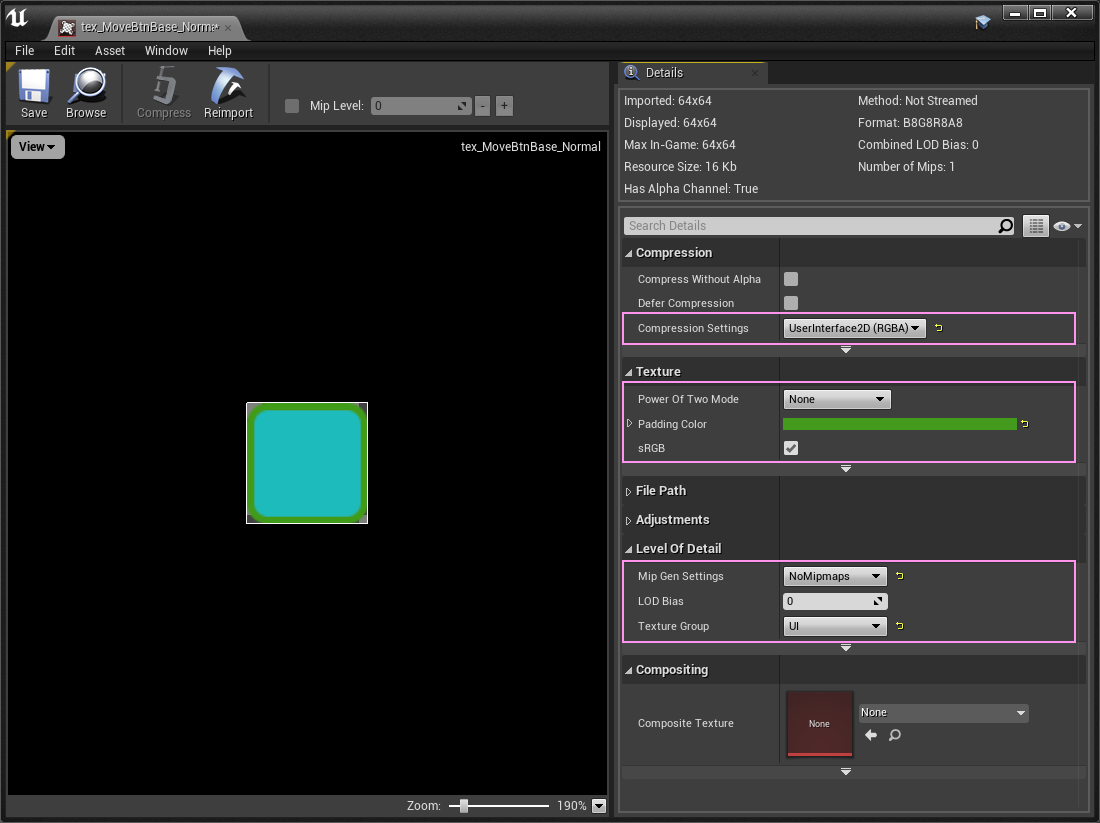Click the Reimport toolbar icon
The width and height of the screenshot is (1100, 823).
[228, 86]
